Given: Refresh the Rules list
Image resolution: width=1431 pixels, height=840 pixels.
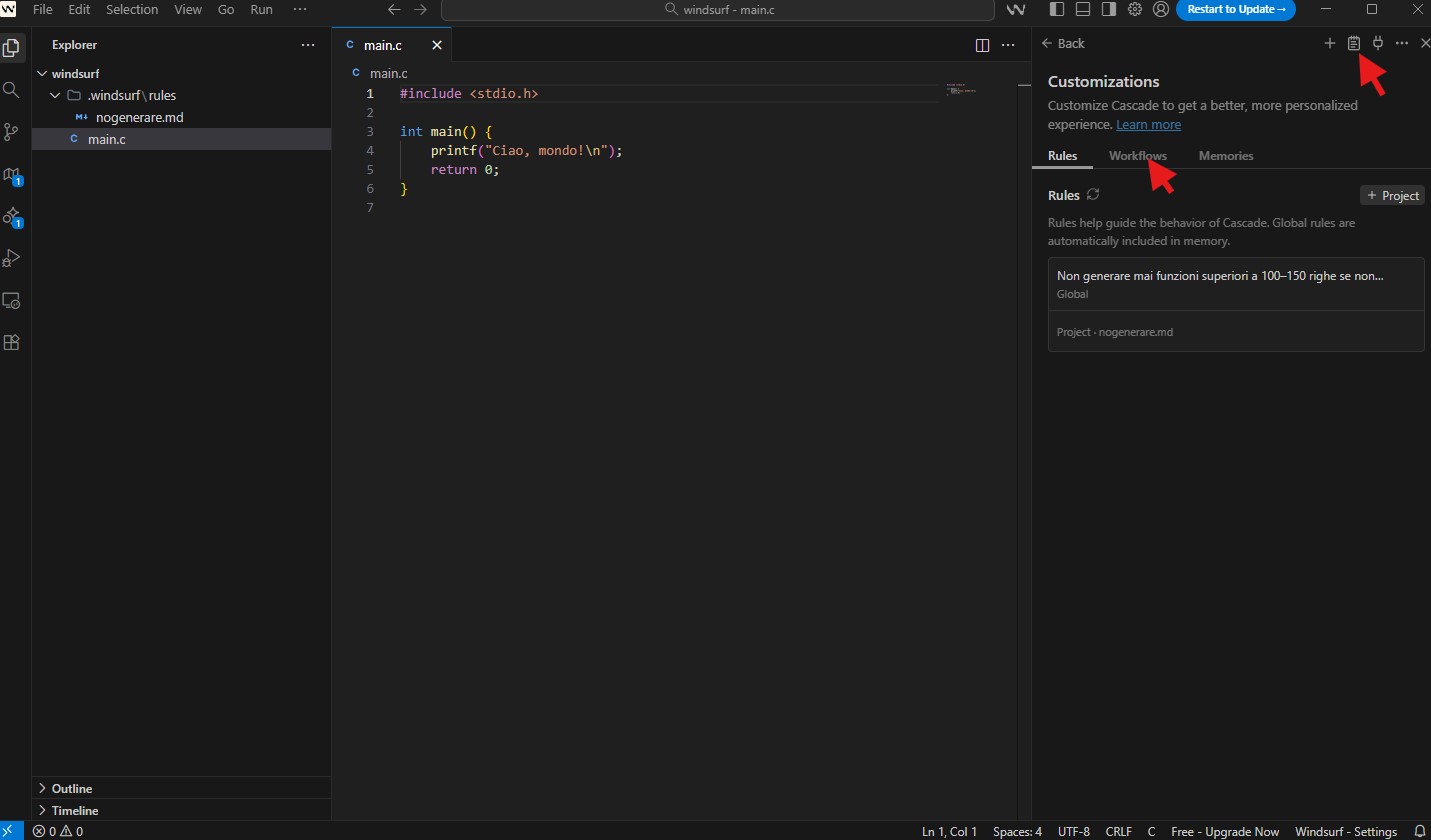Looking at the screenshot, I should click(1093, 195).
